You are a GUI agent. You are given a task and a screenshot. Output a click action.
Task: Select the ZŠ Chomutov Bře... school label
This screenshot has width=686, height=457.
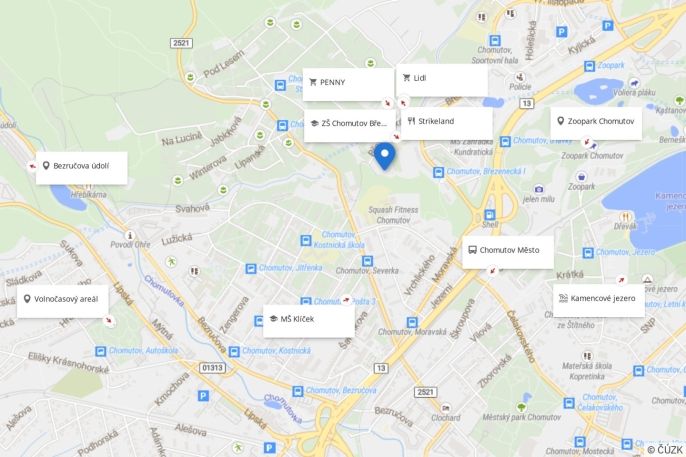[350, 126]
